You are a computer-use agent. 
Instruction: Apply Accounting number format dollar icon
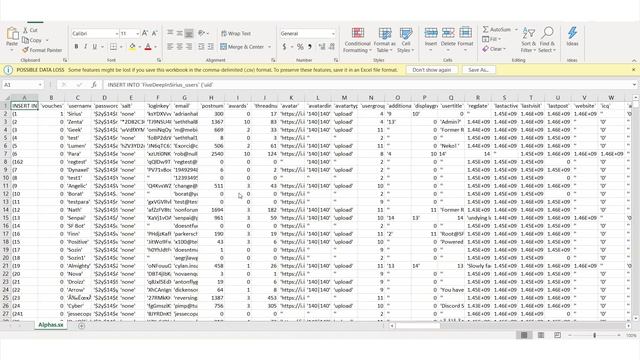284,47
